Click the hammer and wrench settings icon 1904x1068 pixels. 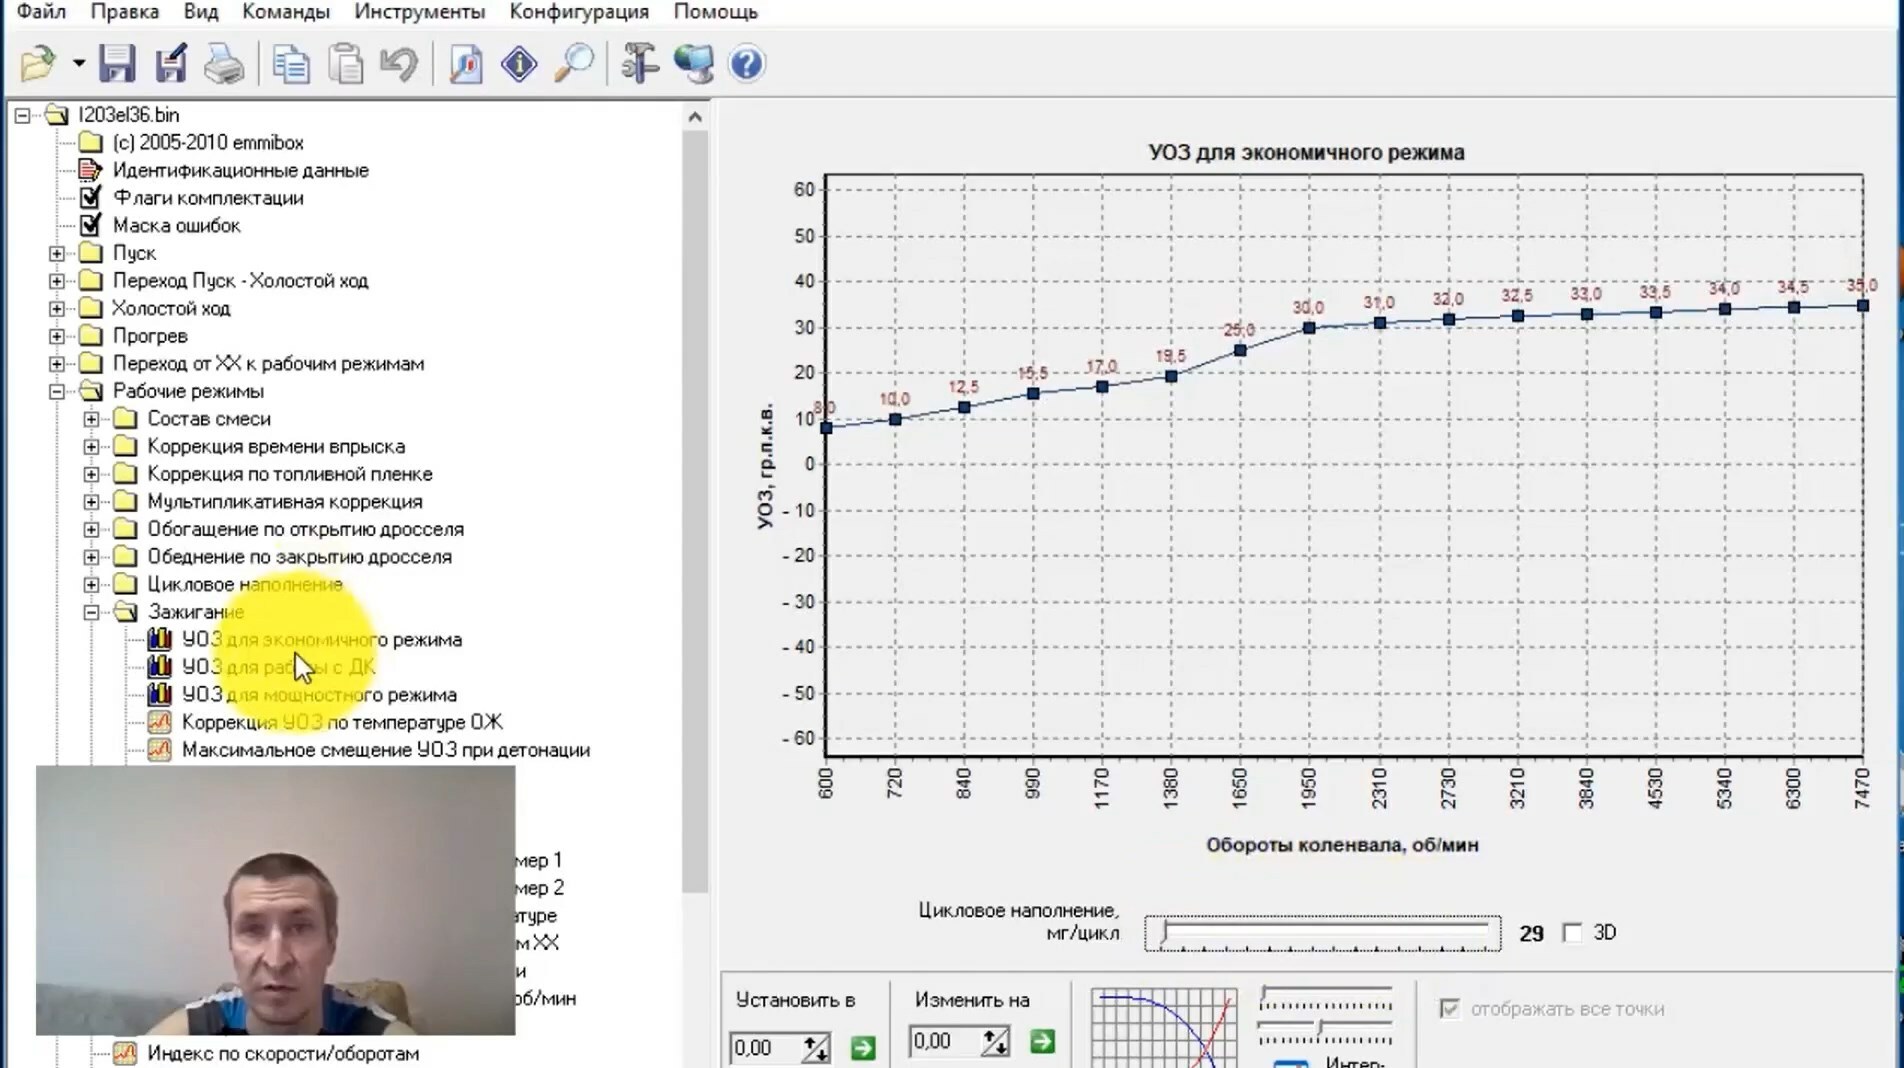(639, 64)
